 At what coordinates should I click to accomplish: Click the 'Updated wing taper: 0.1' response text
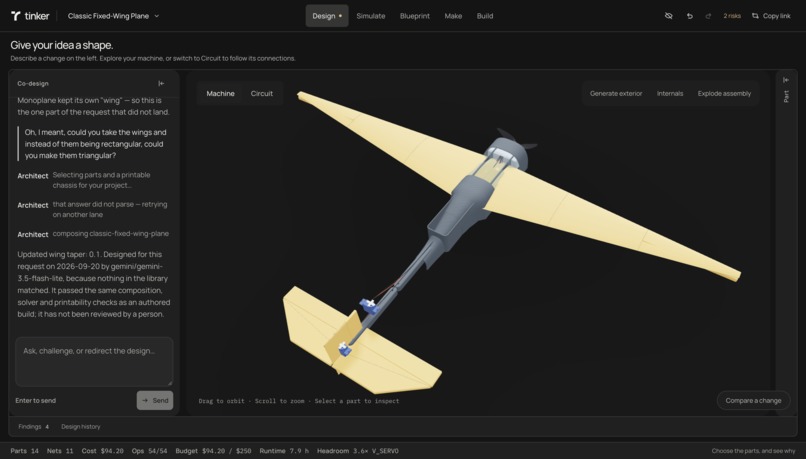tap(94, 284)
